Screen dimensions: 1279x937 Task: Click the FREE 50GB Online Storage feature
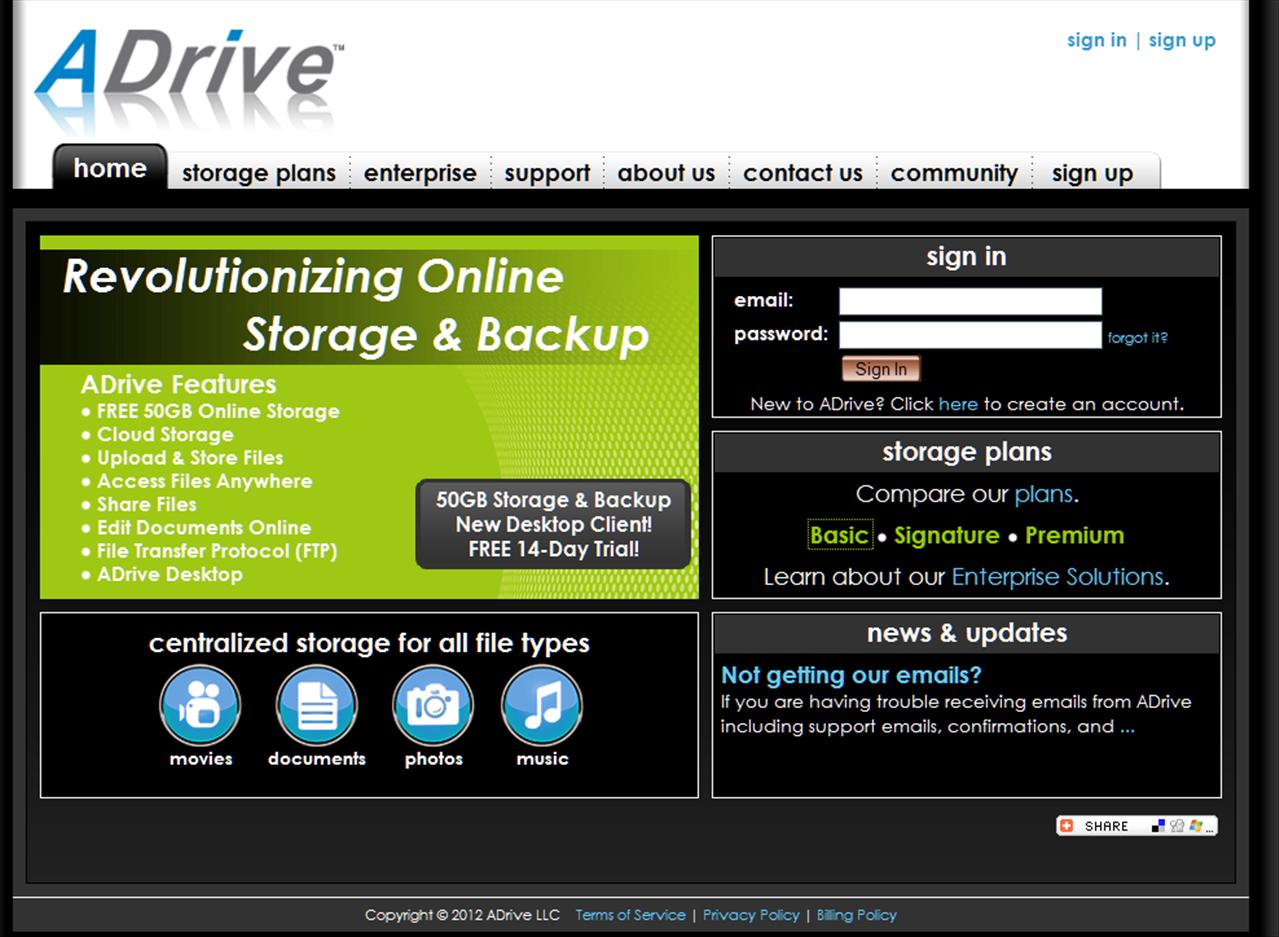218,411
